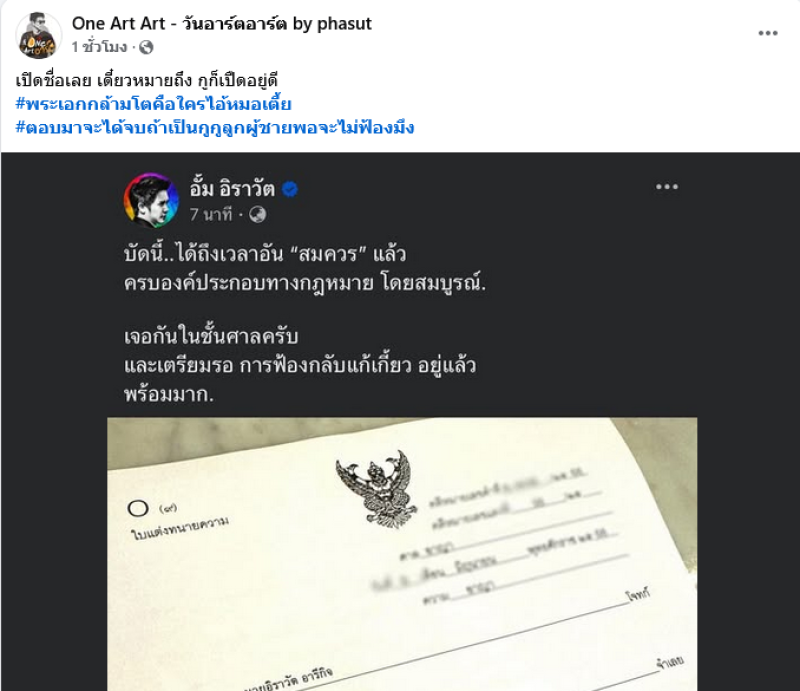Screen dimensions: 800x691
Task: Open the outer post three-dot options menu
Action: point(768,33)
